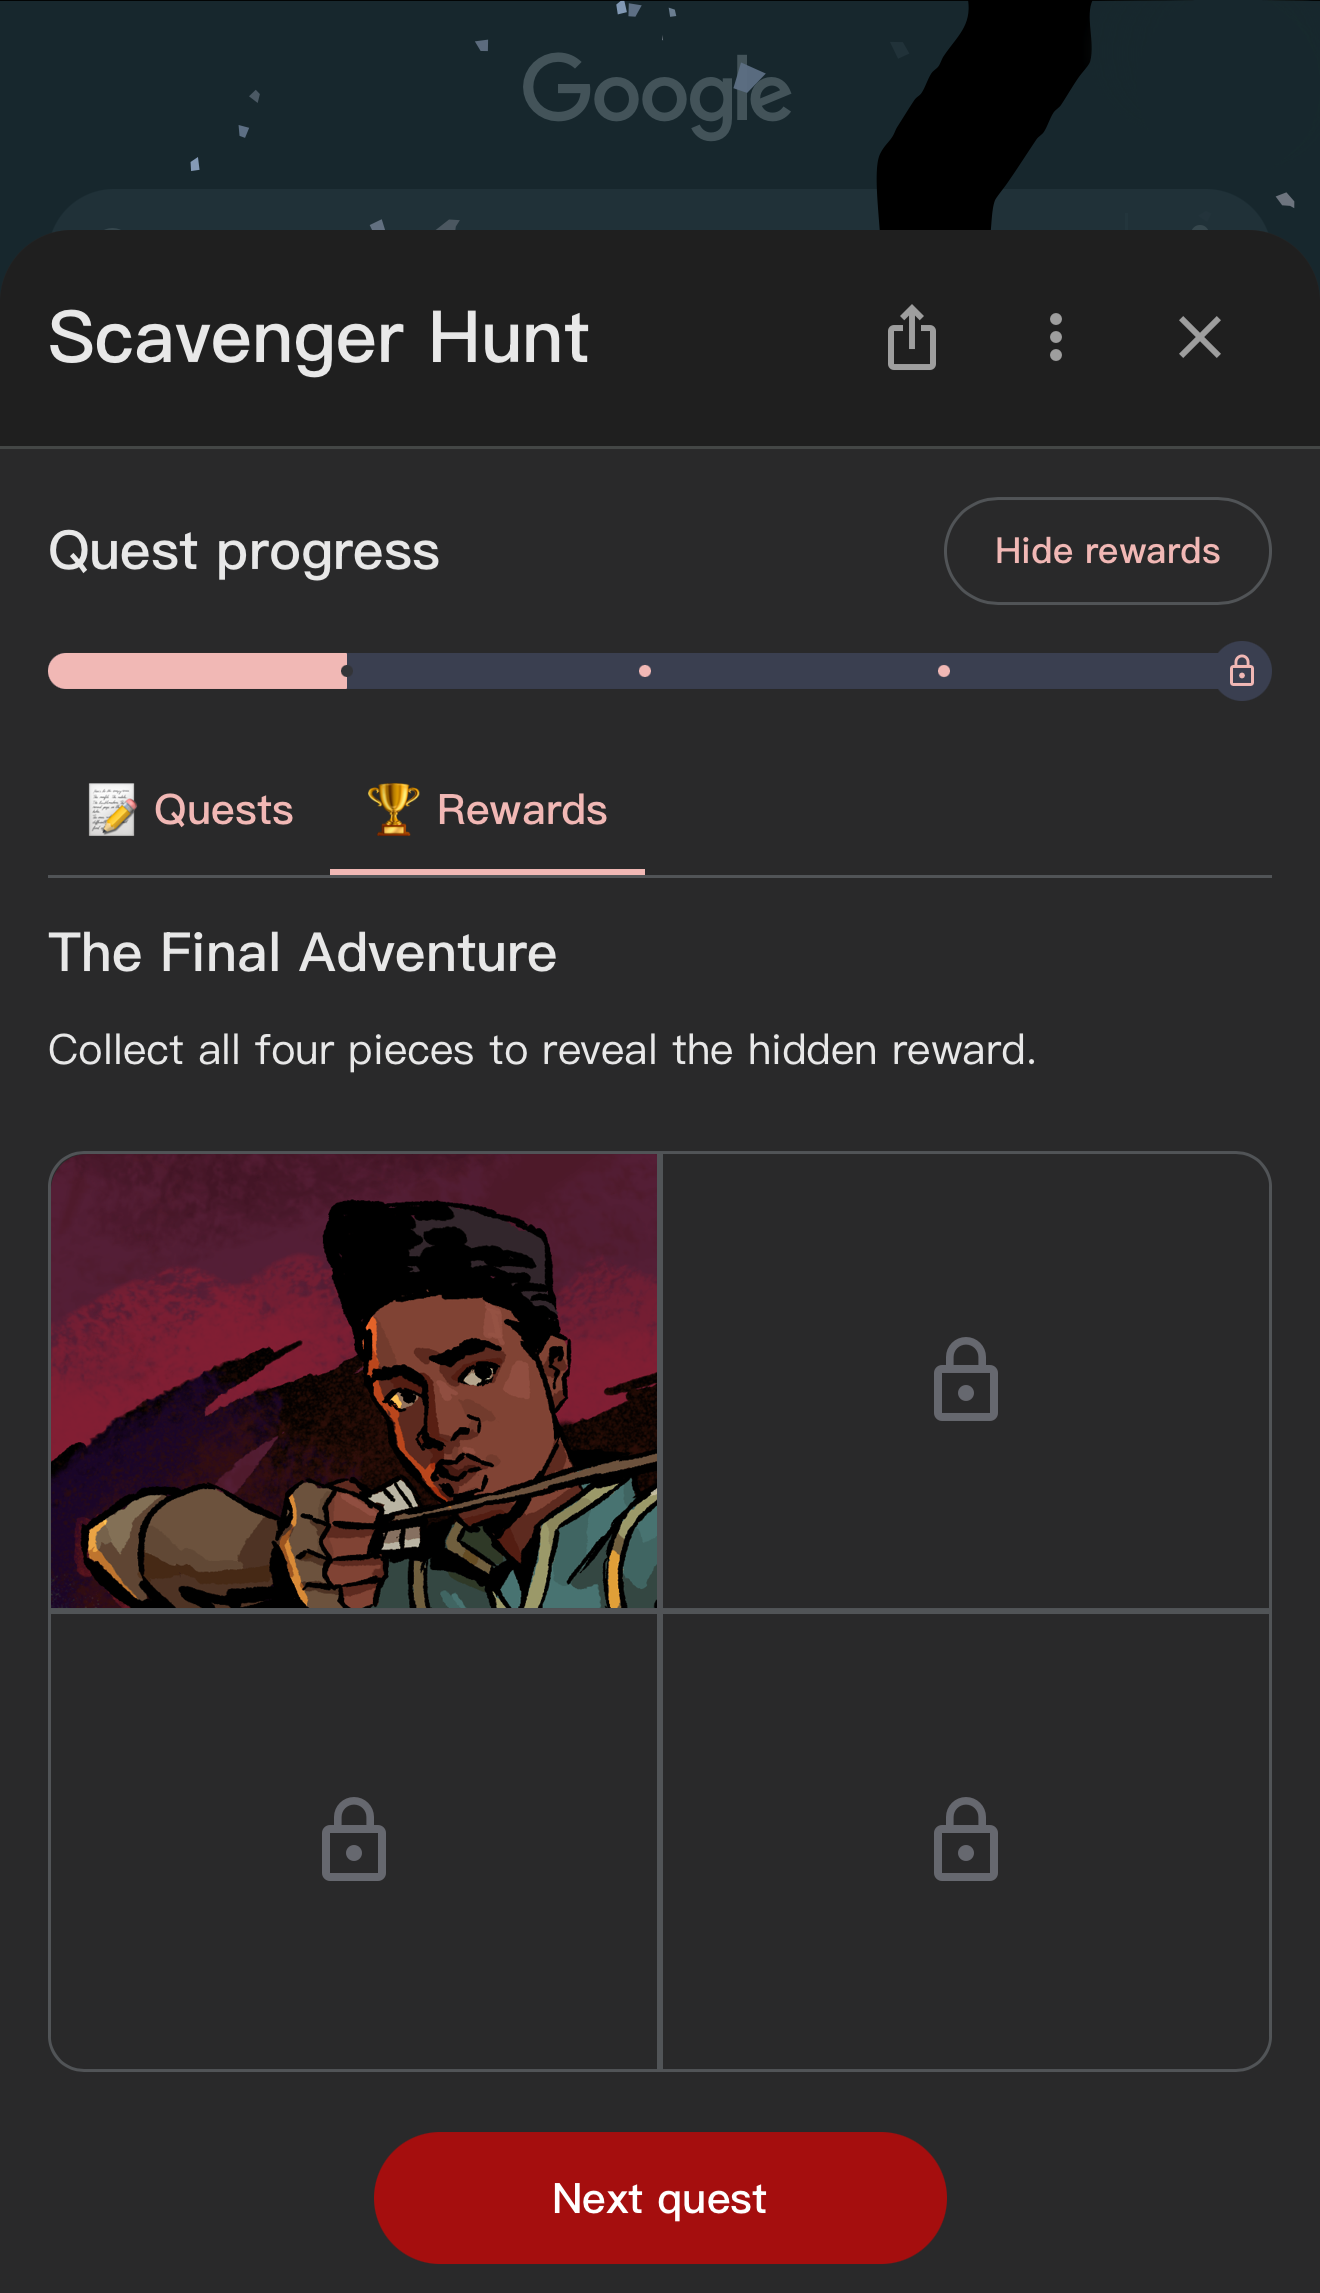Open the three-dot more options menu
1320x2293 pixels.
1055,337
